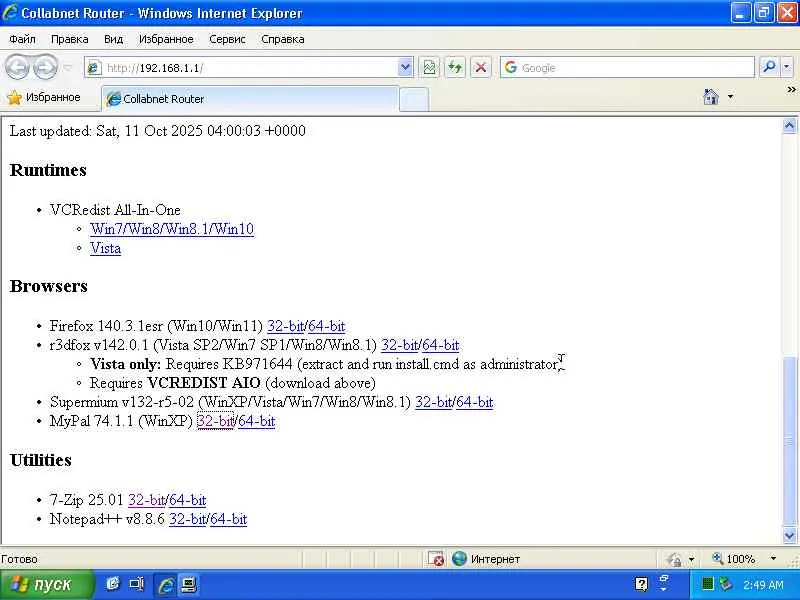Open r3dfox v142.0.1 64-bit link
The height and width of the screenshot is (600, 800).
point(441,345)
